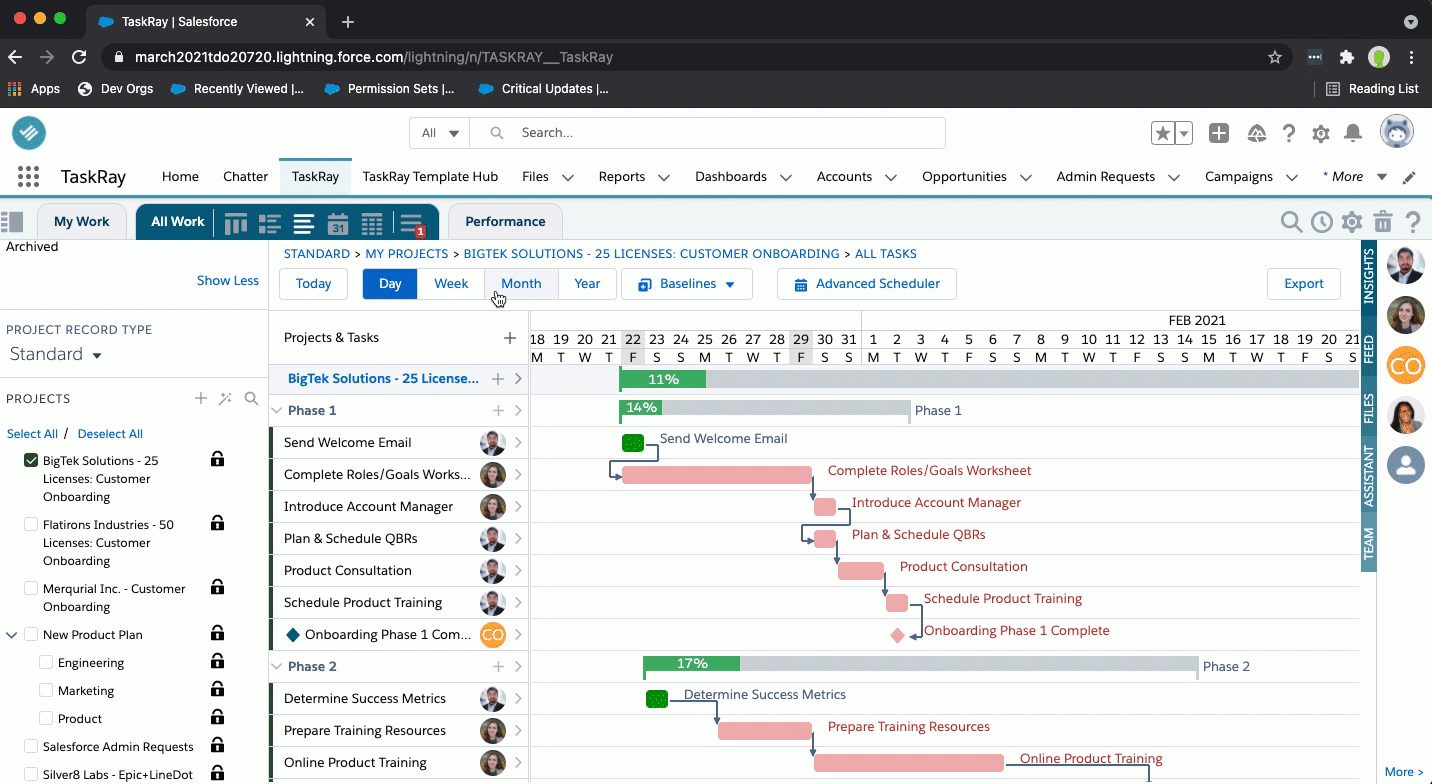Switch to the Performance tab
Screen dimensions: 1432x784
click(505, 222)
